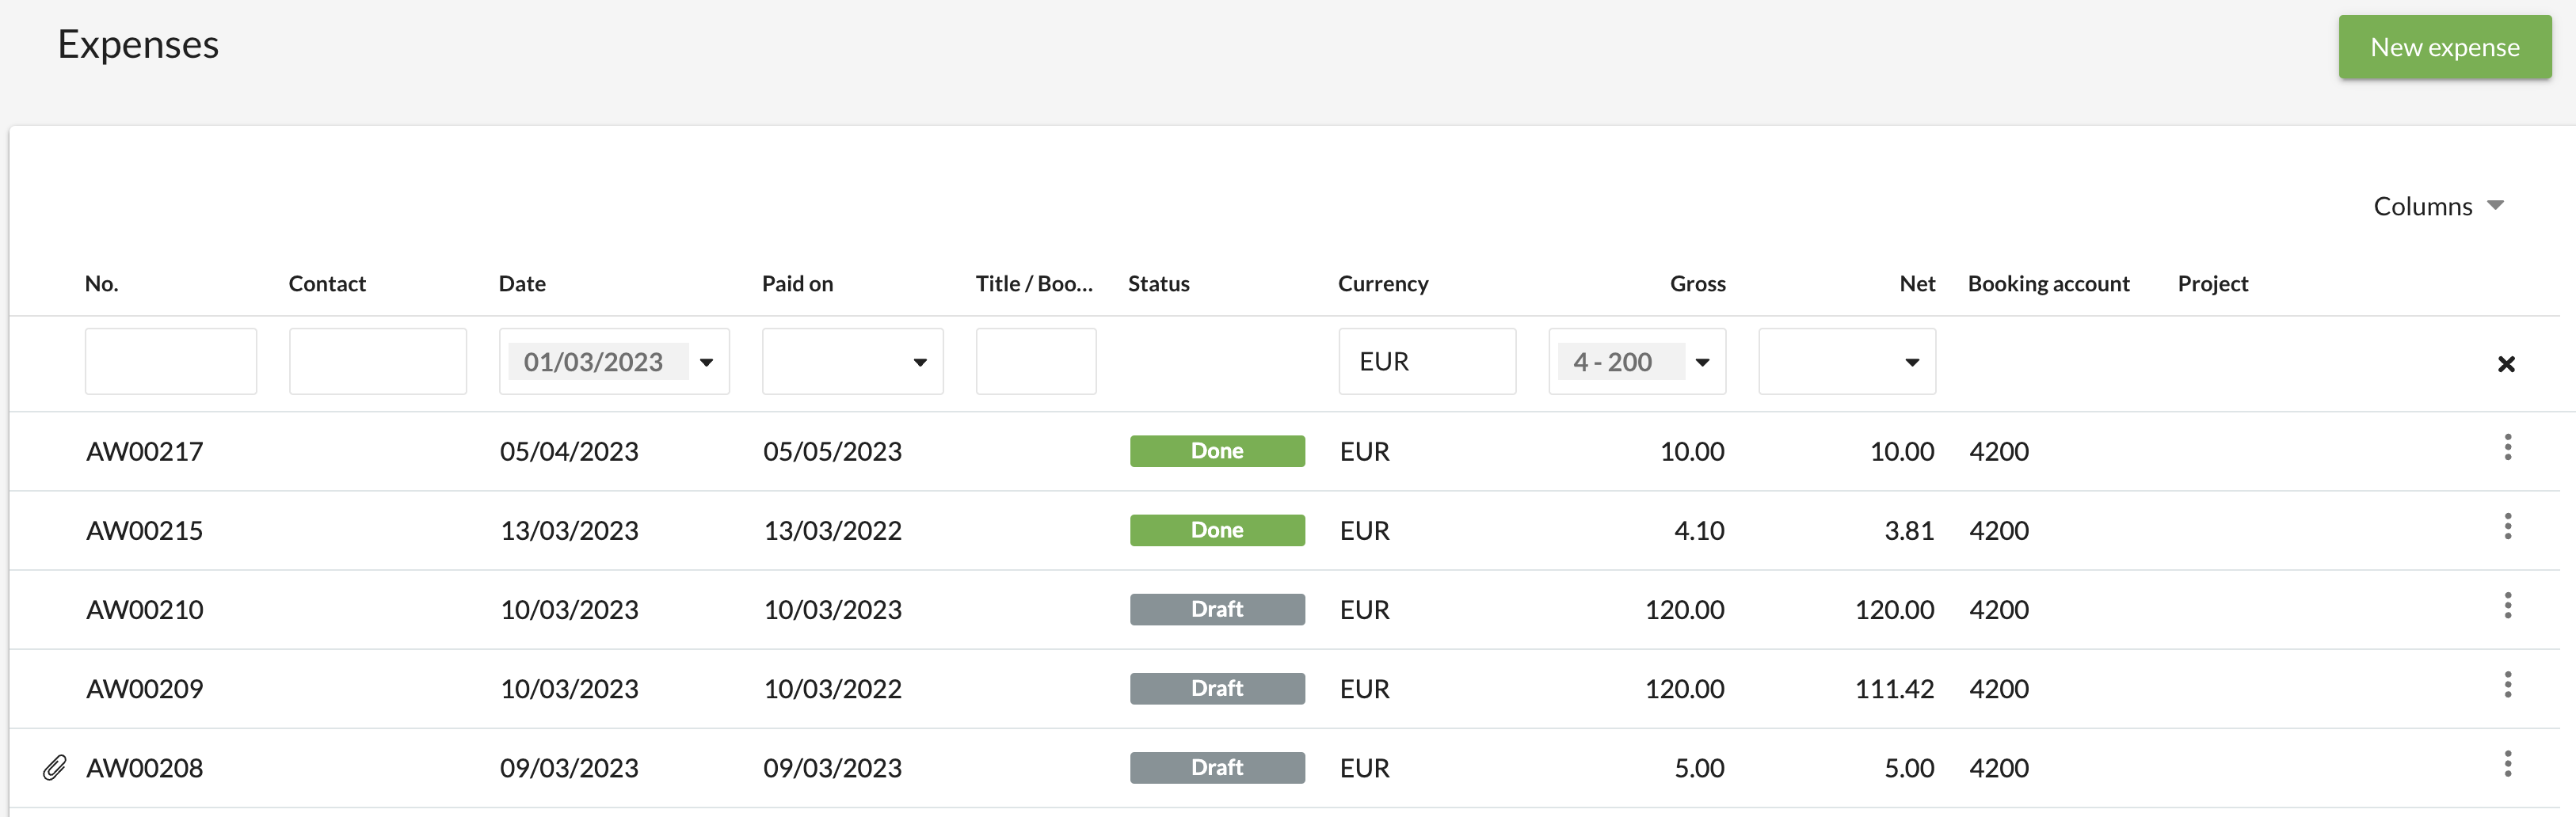The image size is (2576, 817).
Task: Open the Net filter dropdown
Action: (1911, 362)
